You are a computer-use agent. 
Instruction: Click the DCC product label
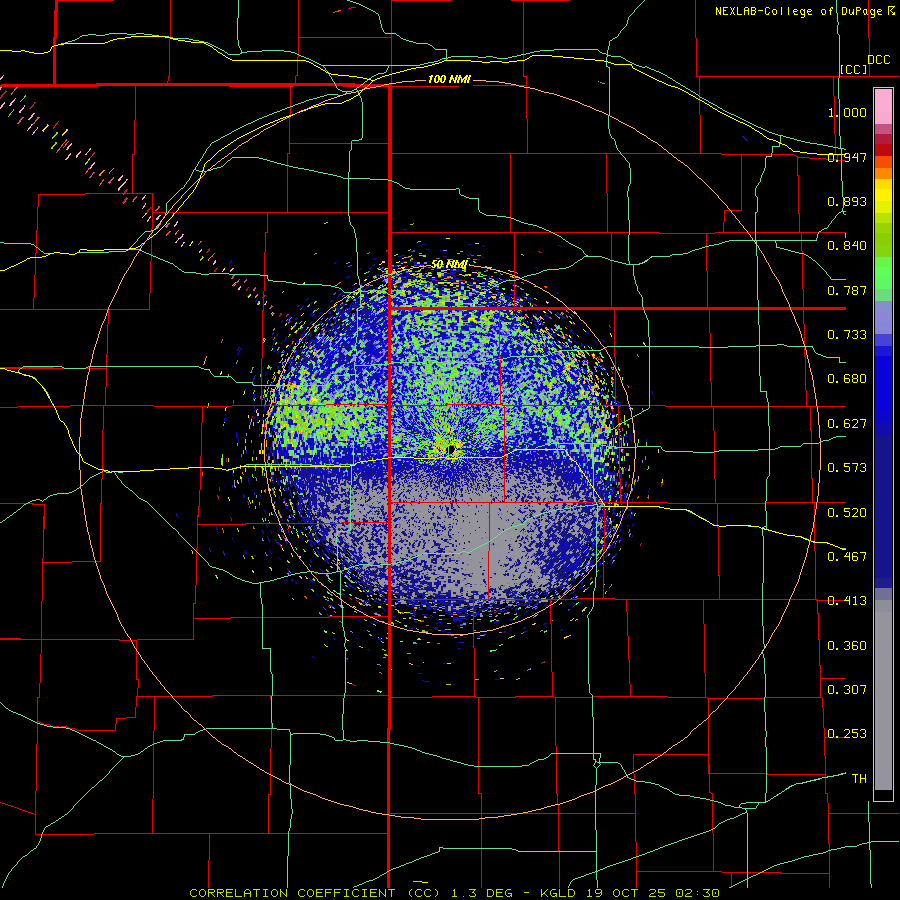pyautogui.click(x=879, y=60)
